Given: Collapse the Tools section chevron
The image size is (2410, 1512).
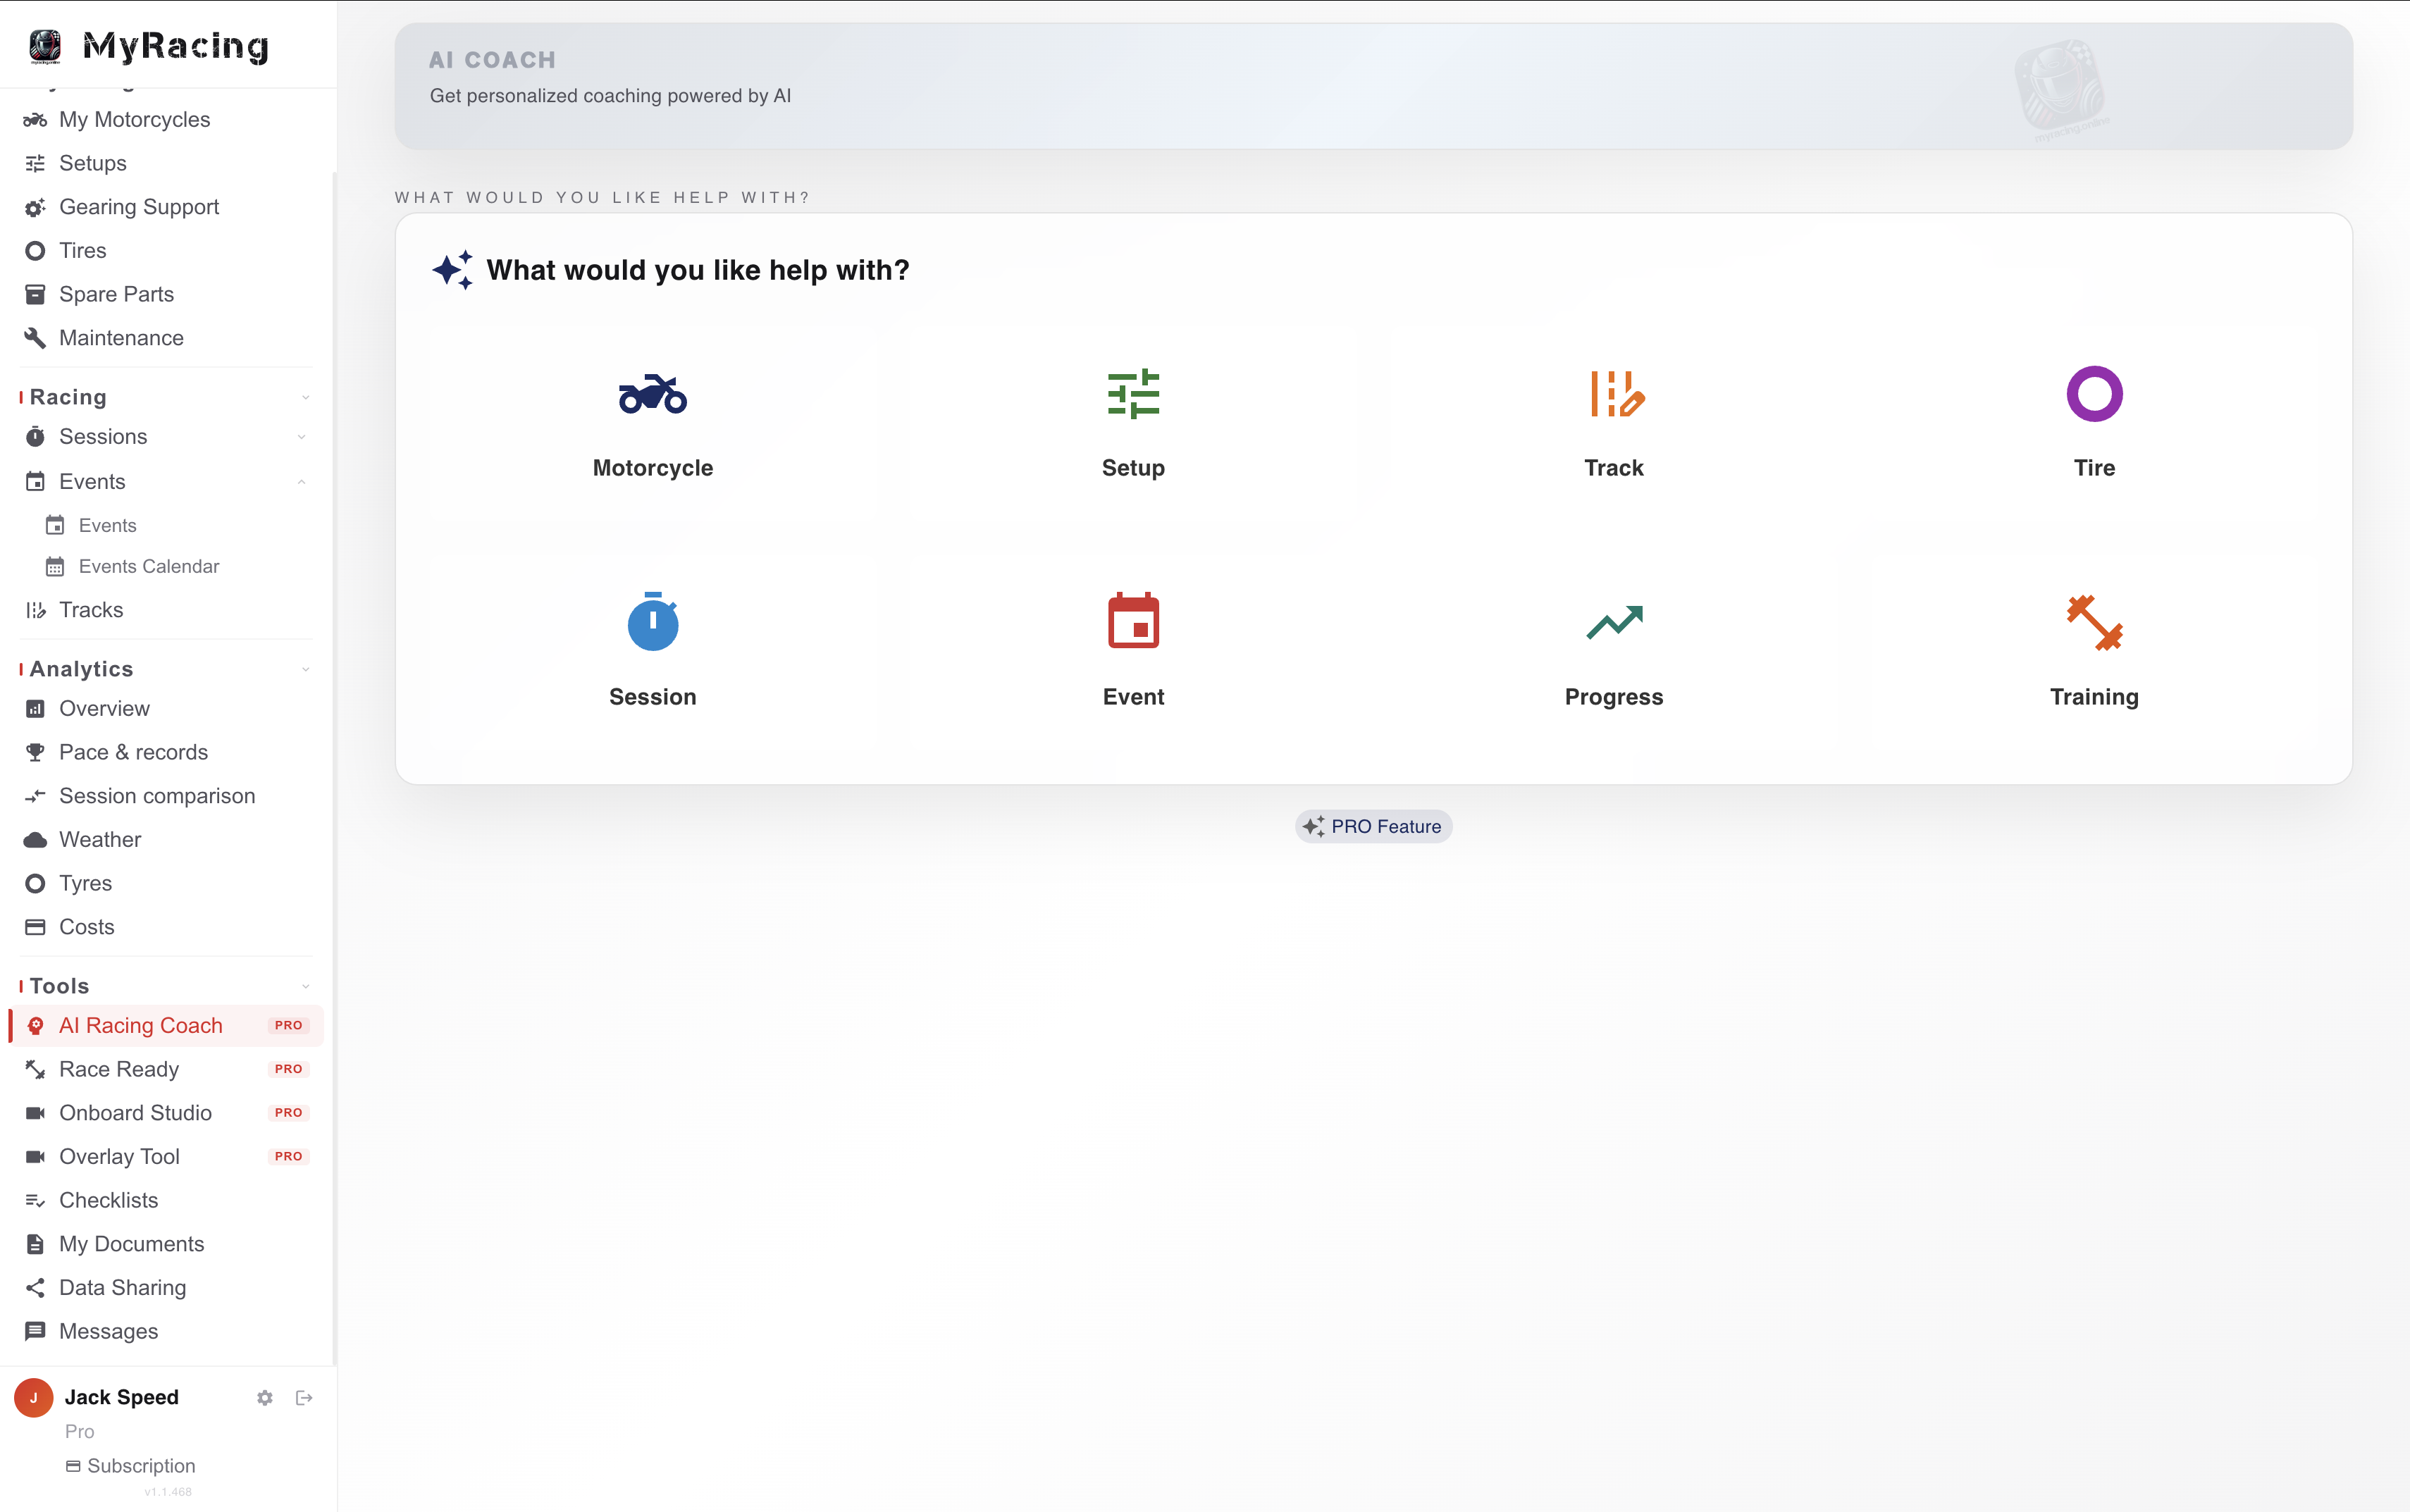Looking at the screenshot, I should click(305, 986).
